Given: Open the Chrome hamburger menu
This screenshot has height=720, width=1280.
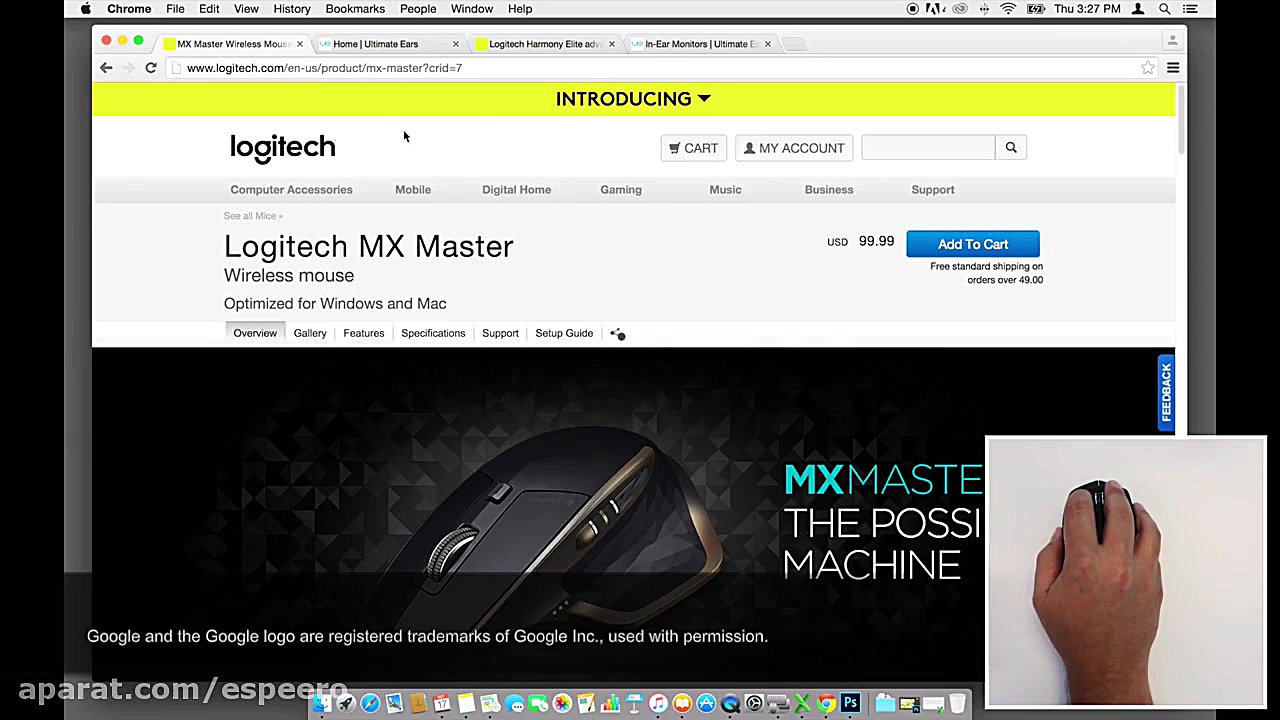Looking at the screenshot, I should point(1173,68).
